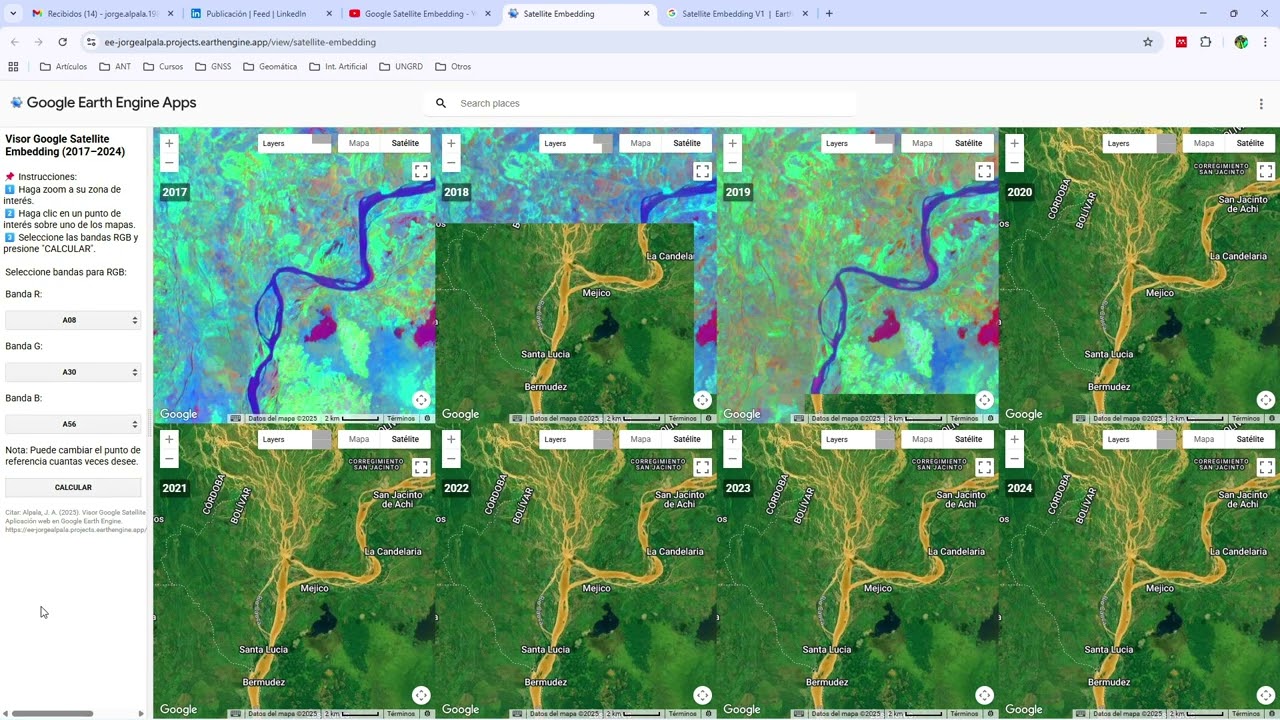Open Términos link on the 2017 map
The height and width of the screenshot is (720, 1280).
pos(400,418)
